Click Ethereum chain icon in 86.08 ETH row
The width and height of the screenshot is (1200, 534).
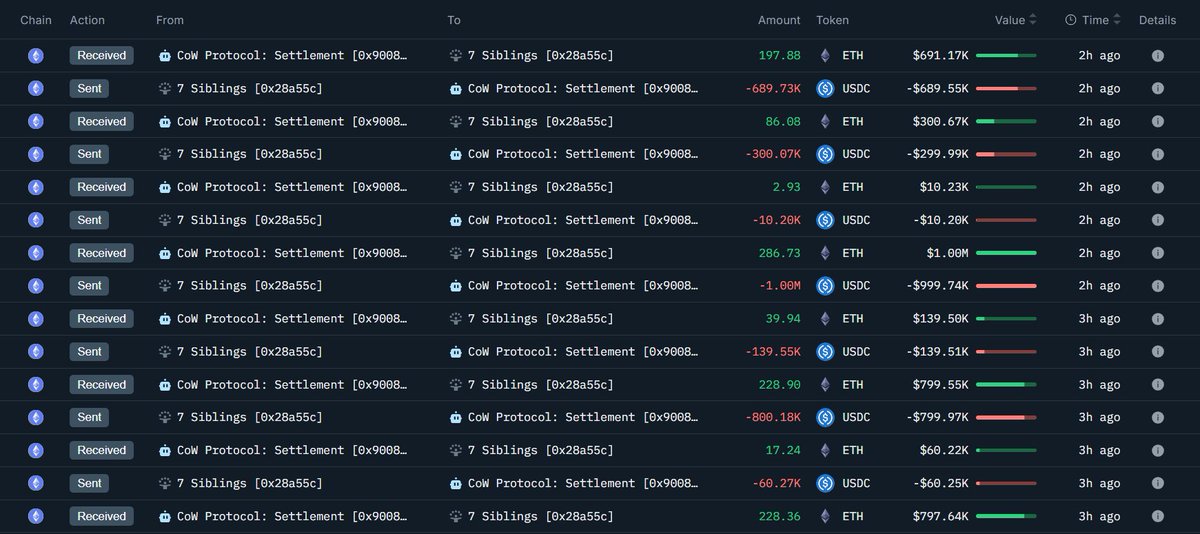pyautogui.click(x=36, y=122)
